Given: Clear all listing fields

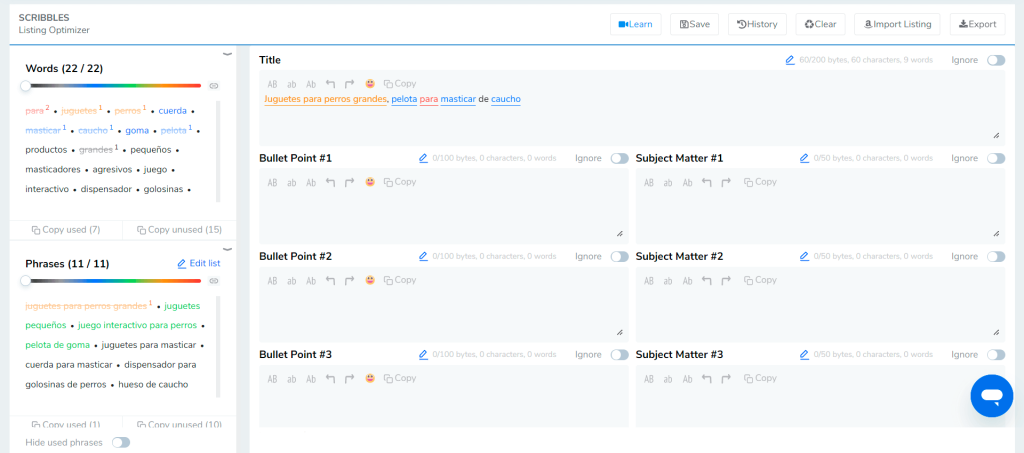Looking at the screenshot, I should (820, 24).
